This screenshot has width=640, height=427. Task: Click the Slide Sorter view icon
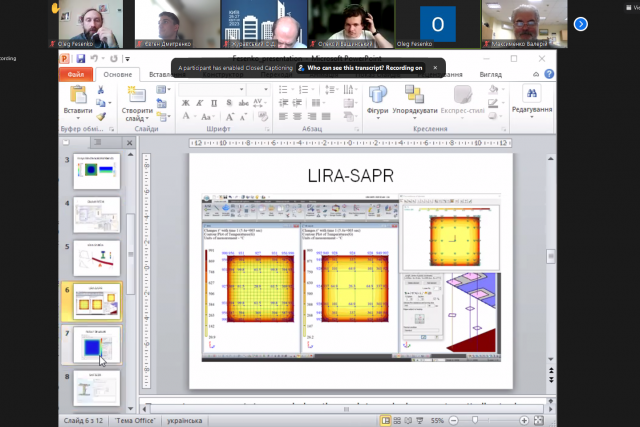[397, 420]
